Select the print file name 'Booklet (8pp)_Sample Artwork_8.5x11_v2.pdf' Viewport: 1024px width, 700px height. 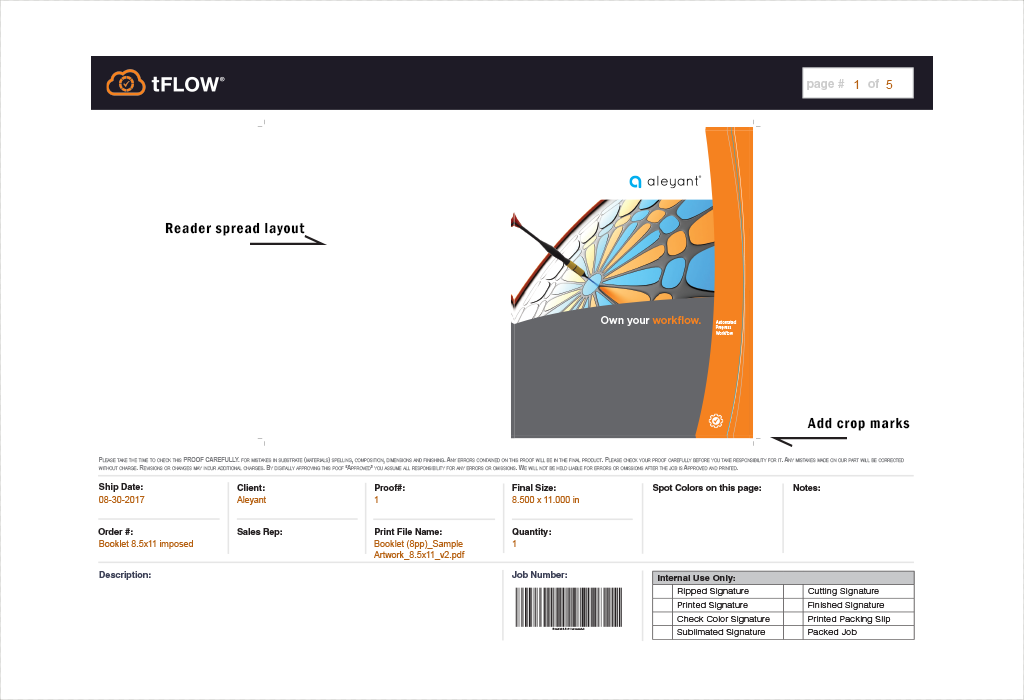point(419,549)
